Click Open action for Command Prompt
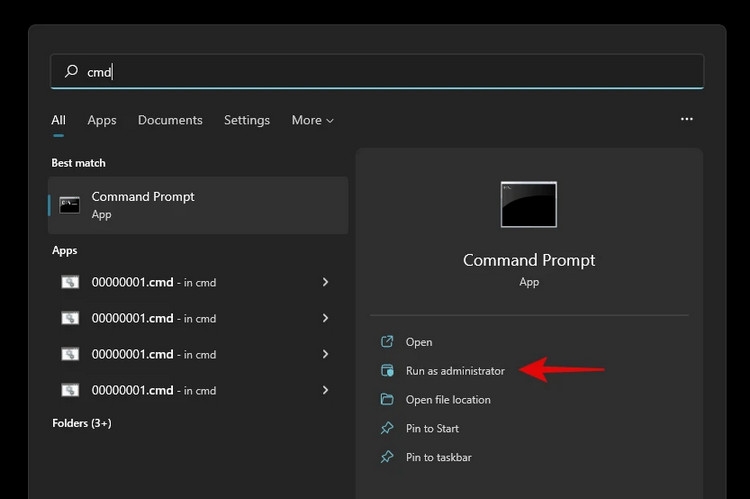Image resolution: width=750 pixels, height=499 pixels. point(419,342)
